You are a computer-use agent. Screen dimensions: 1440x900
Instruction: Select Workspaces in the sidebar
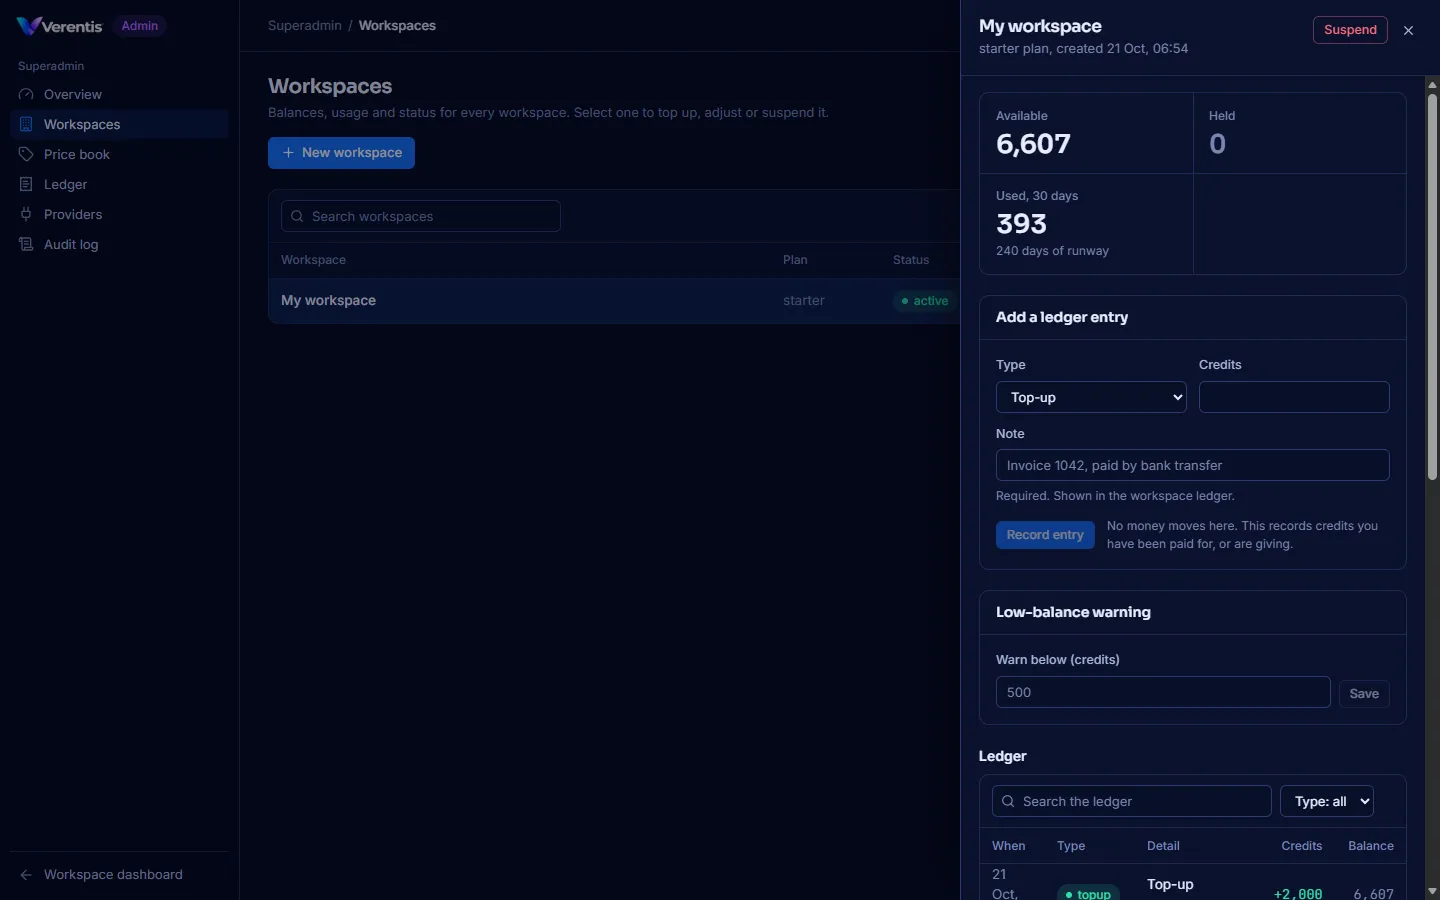(x=119, y=124)
